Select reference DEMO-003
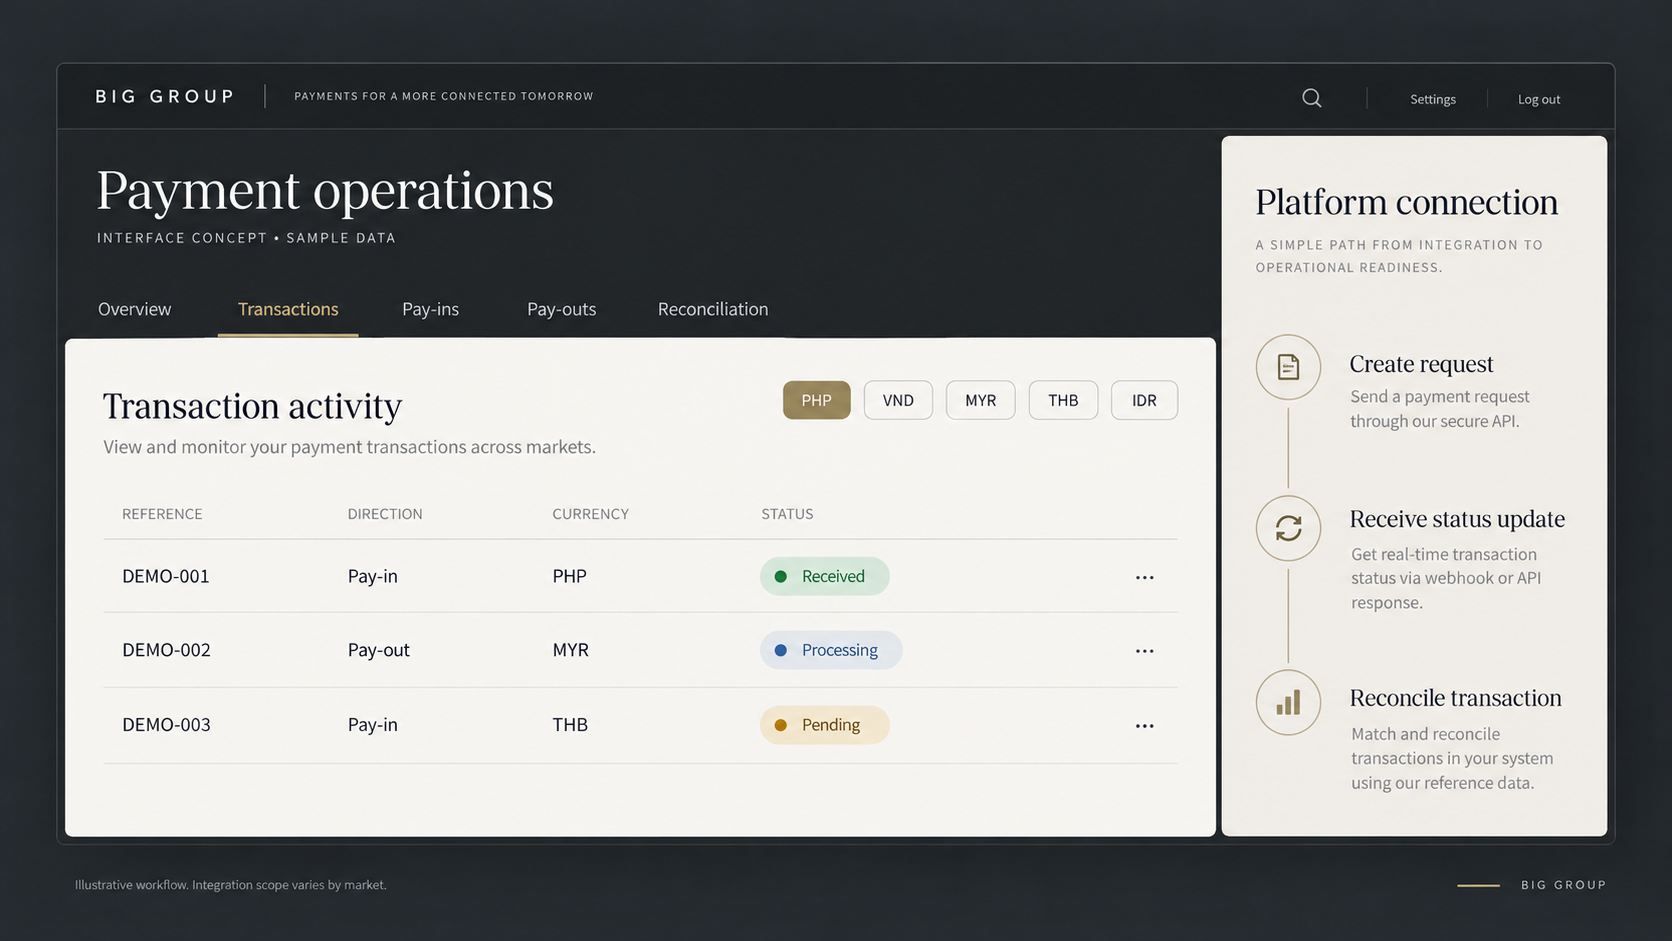The width and height of the screenshot is (1672, 941). [x=166, y=725]
